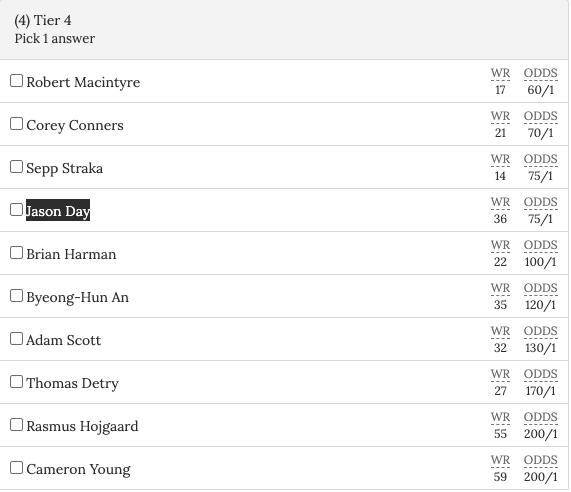
Task: Click the ODDS label in Robert Macintyre row
Action: tap(540, 73)
